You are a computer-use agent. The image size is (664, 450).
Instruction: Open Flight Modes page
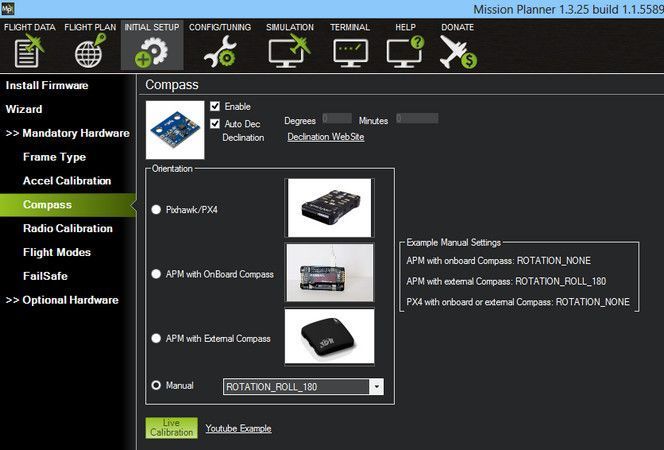tap(57, 252)
